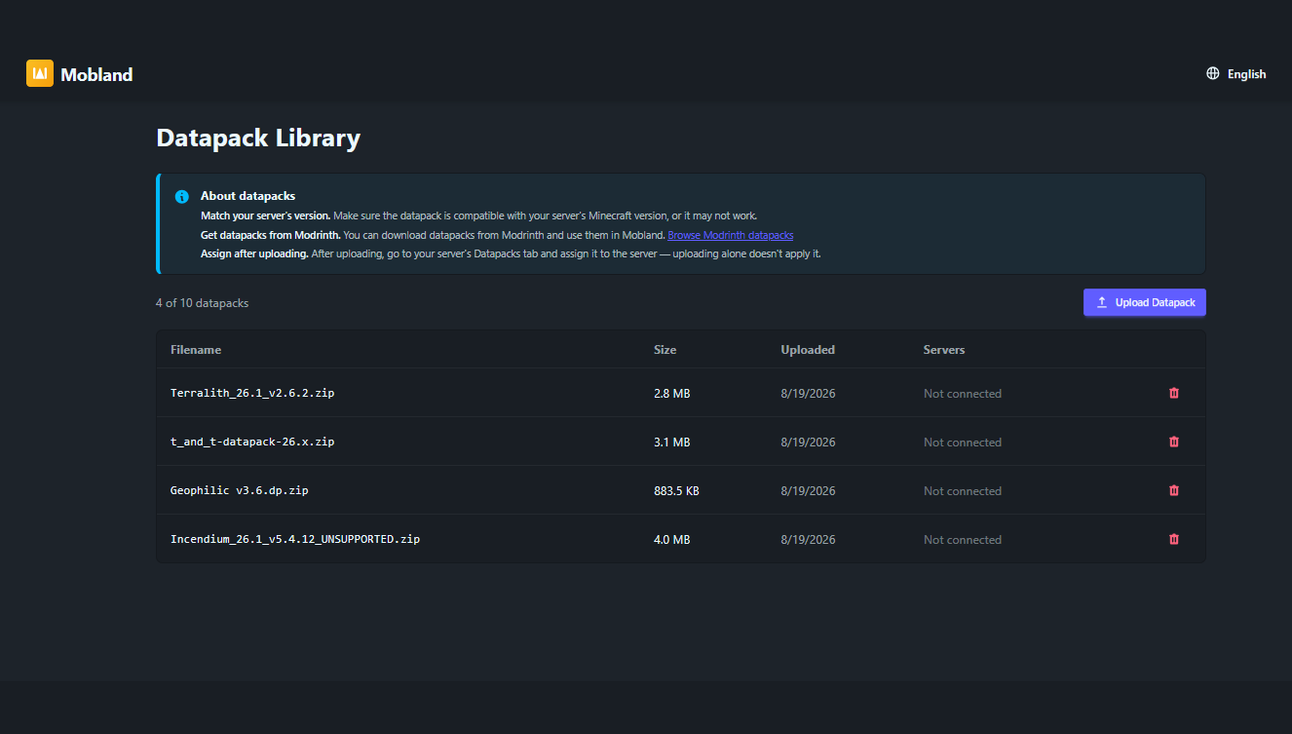The height and width of the screenshot is (734, 1292).
Task: Click the Mobland logo icon
Action: (40, 73)
